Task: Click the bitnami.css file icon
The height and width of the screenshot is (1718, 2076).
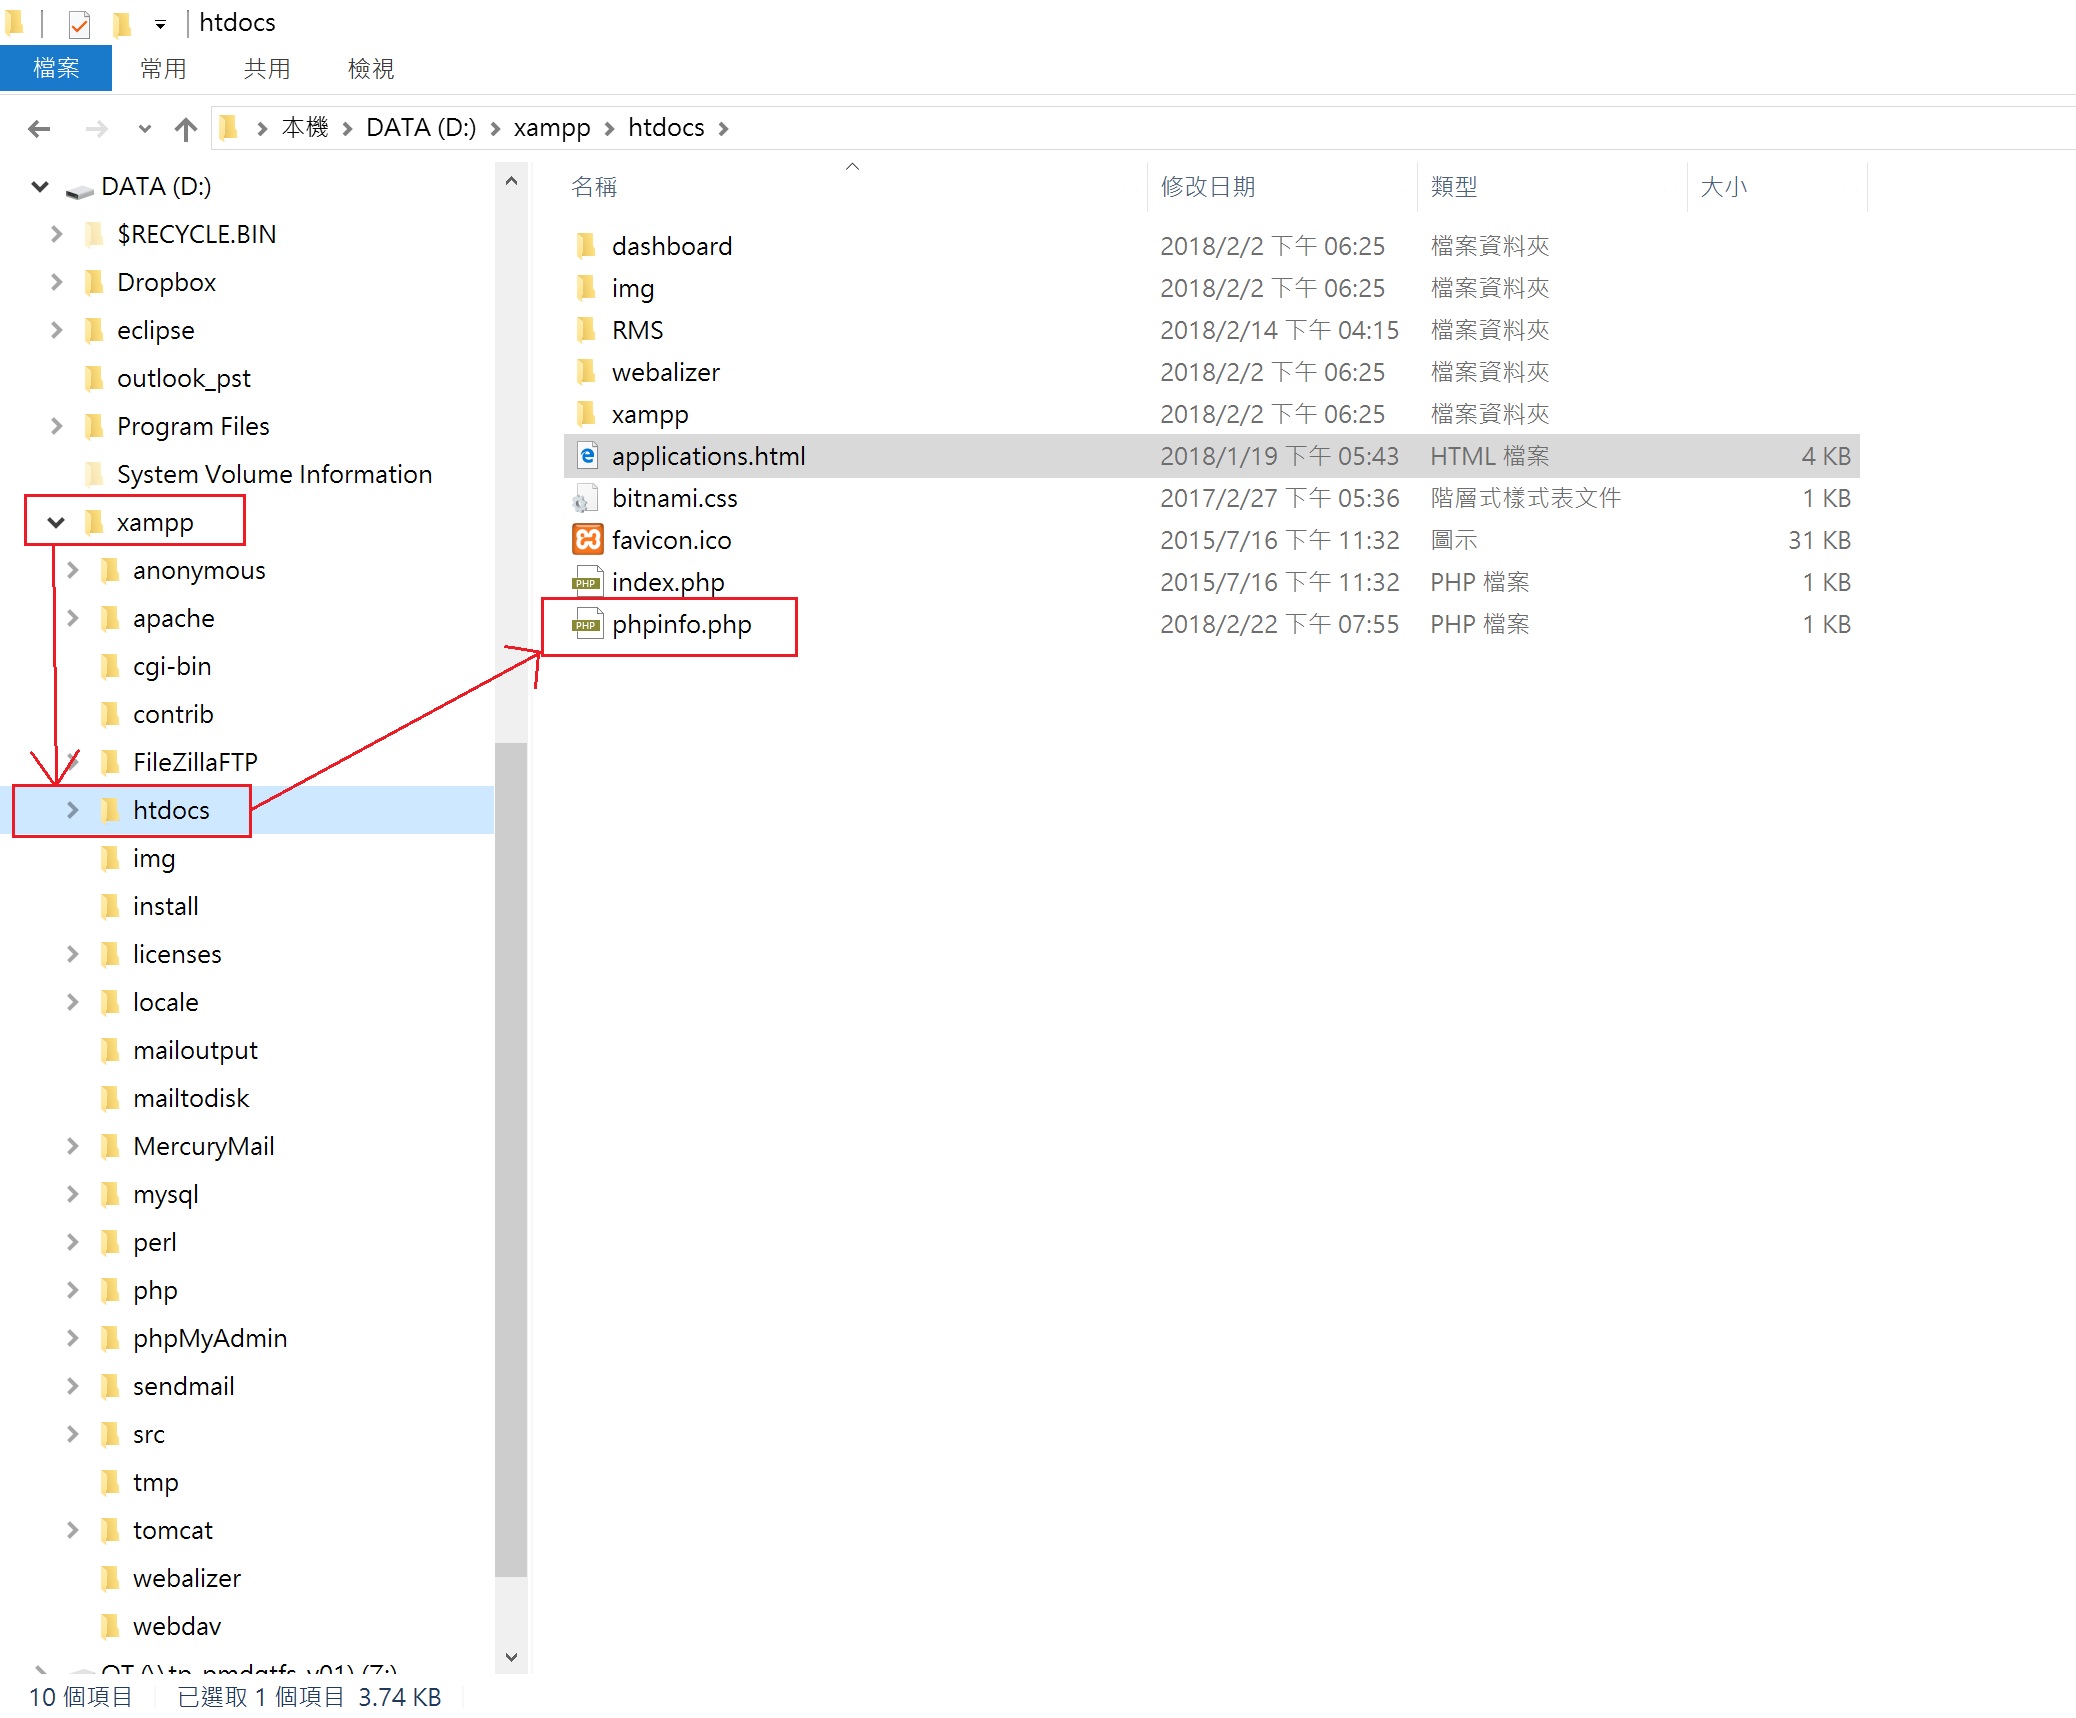Action: [585, 498]
